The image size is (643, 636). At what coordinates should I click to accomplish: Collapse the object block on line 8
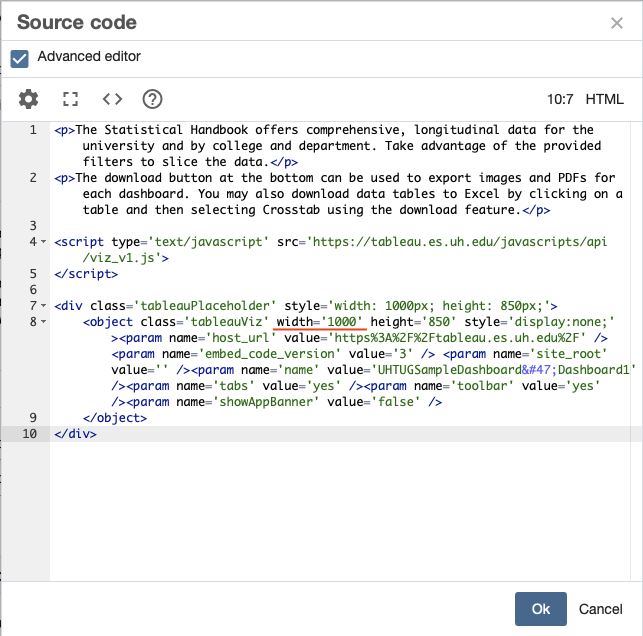tap(43, 321)
